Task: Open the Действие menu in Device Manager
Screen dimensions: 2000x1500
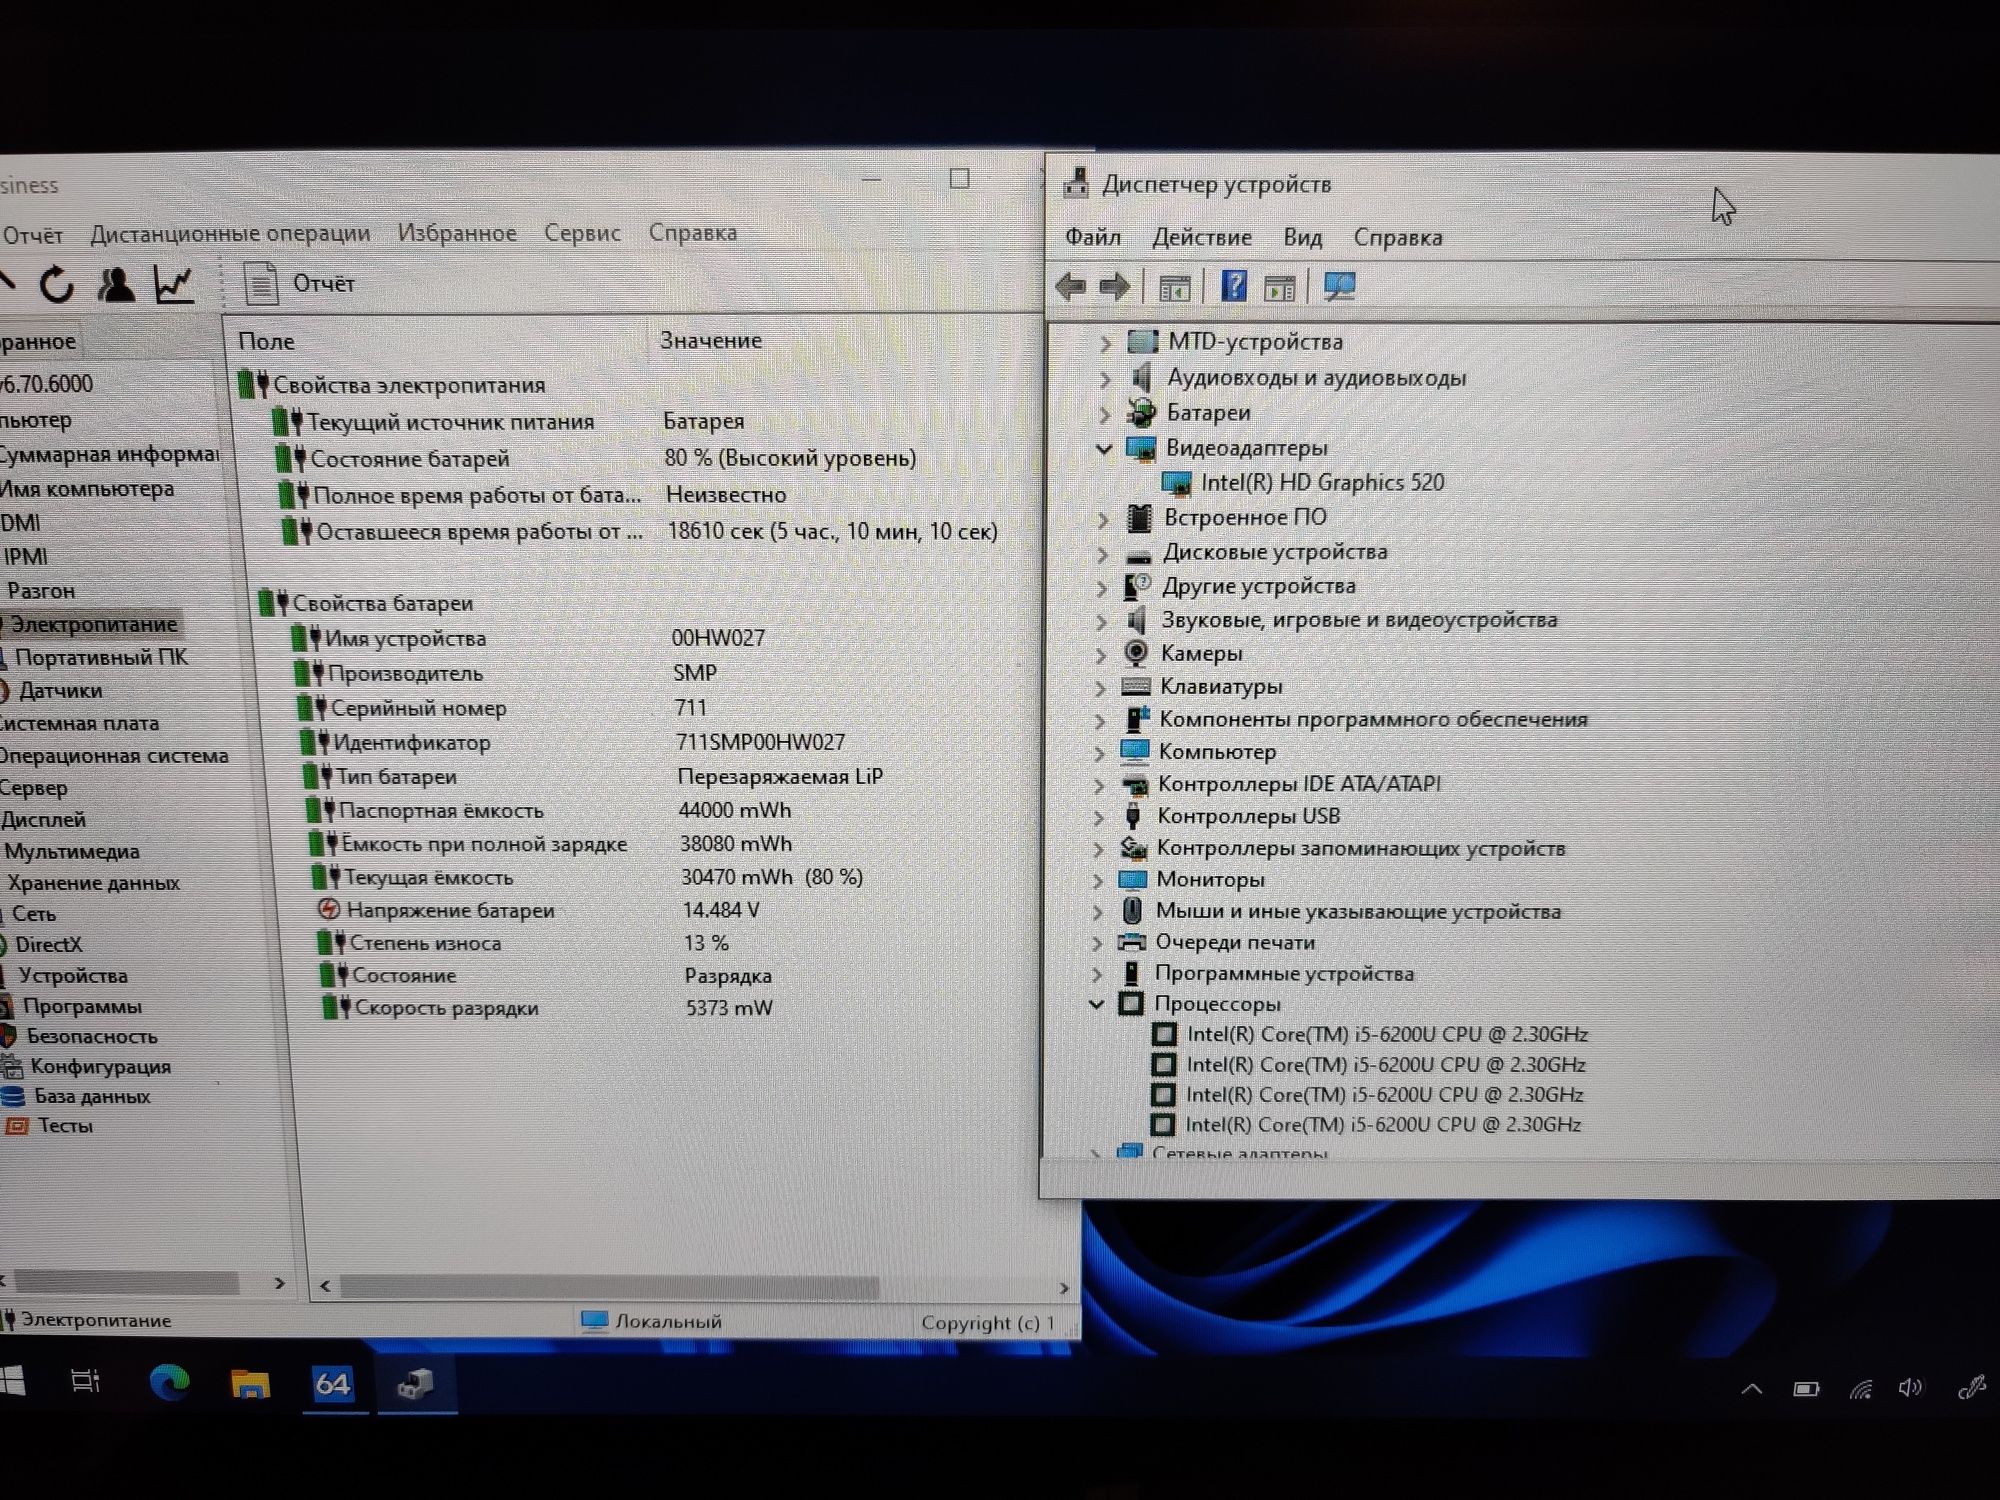Action: [1201, 237]
